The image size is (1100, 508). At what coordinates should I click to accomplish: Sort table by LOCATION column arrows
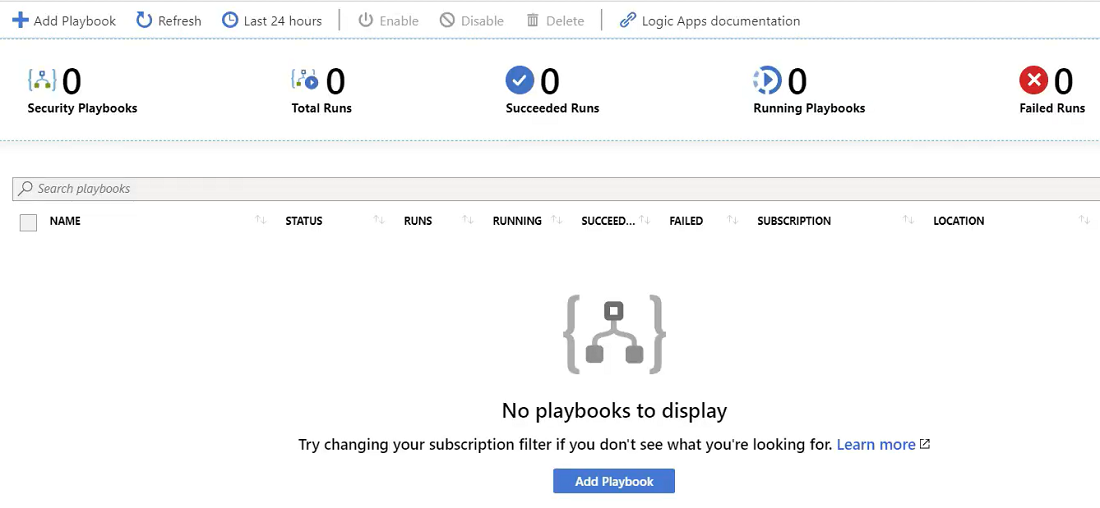[1084, 221]
